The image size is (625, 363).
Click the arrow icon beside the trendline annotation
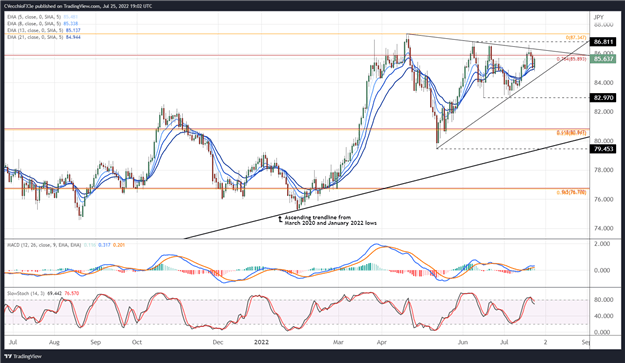(x=280, y=219)
